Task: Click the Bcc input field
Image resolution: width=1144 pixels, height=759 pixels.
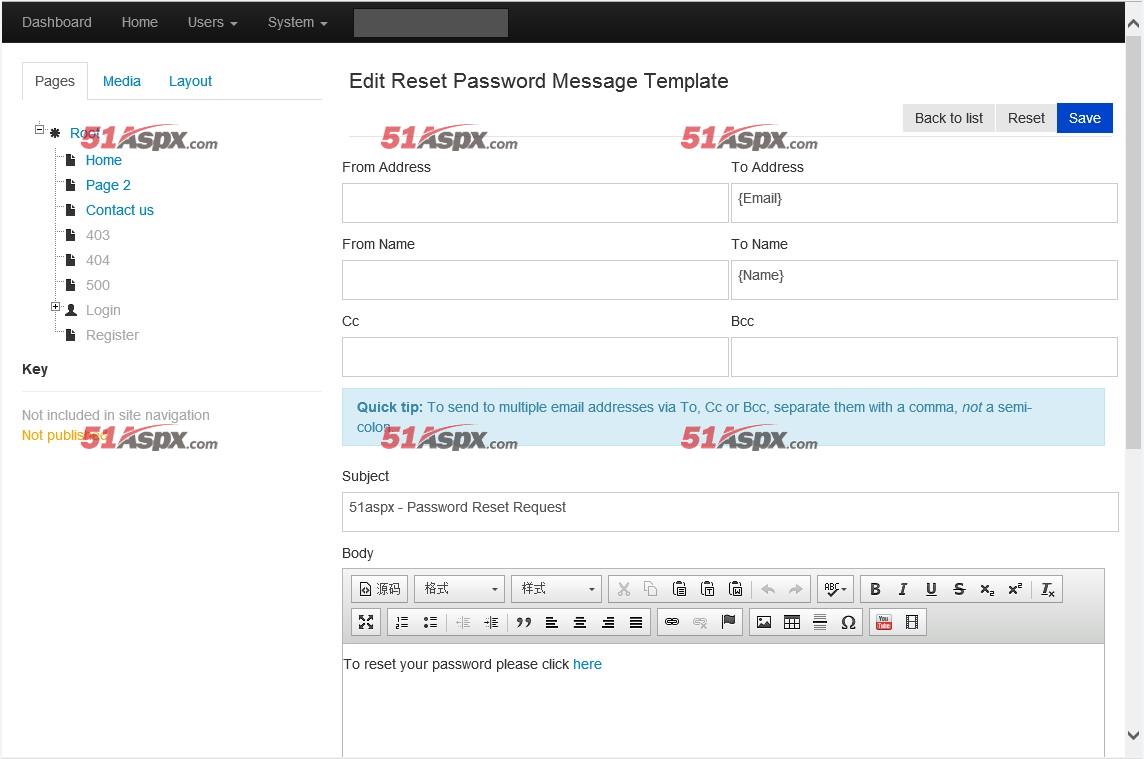Action: pos(924,357)
